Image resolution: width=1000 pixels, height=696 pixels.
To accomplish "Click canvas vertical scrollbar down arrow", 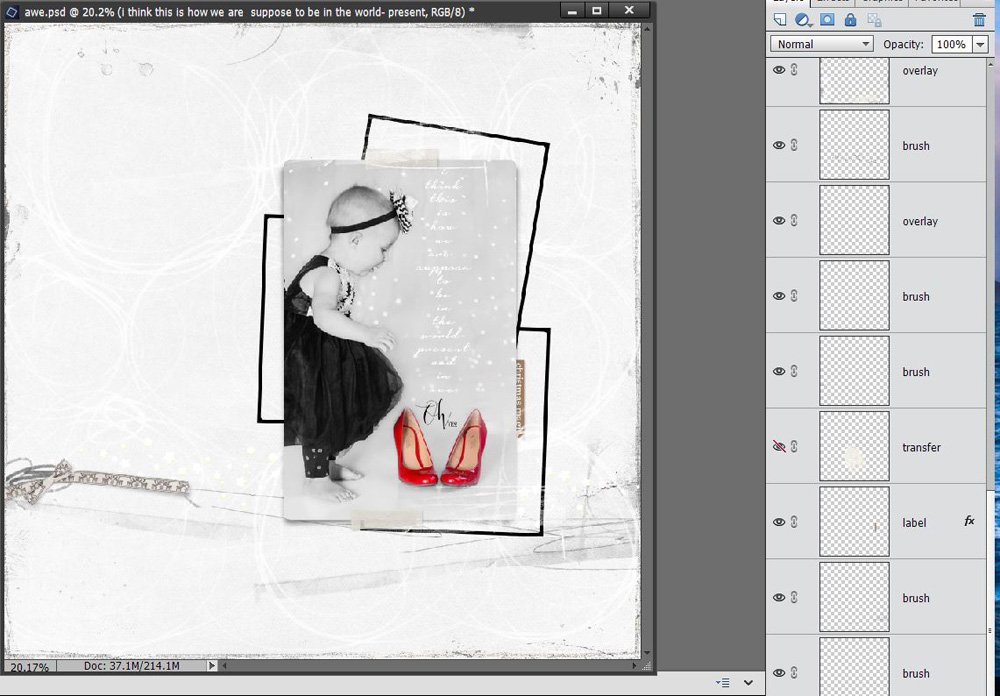I will tap(647, 653).
